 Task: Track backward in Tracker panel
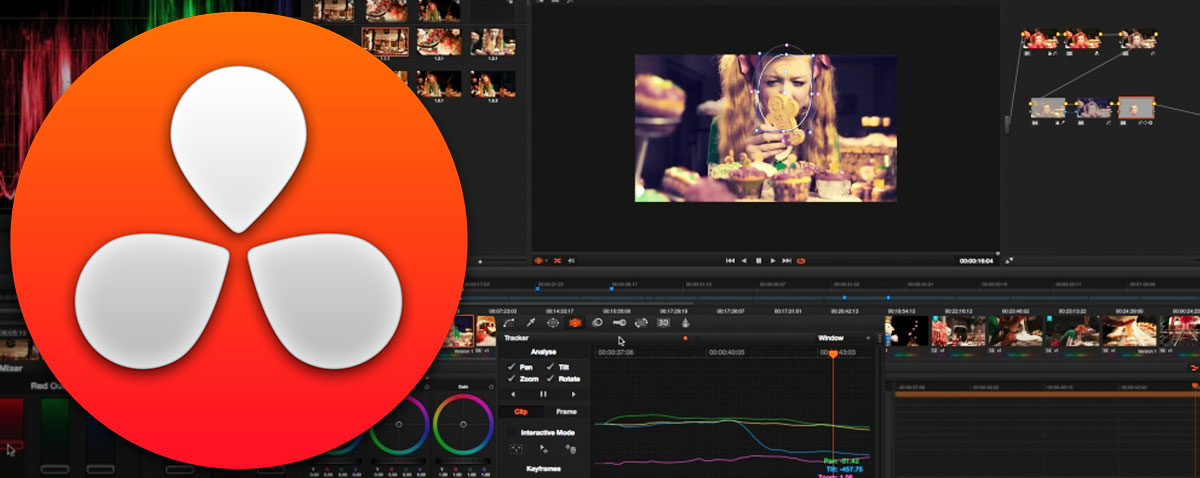click(513, 394)
